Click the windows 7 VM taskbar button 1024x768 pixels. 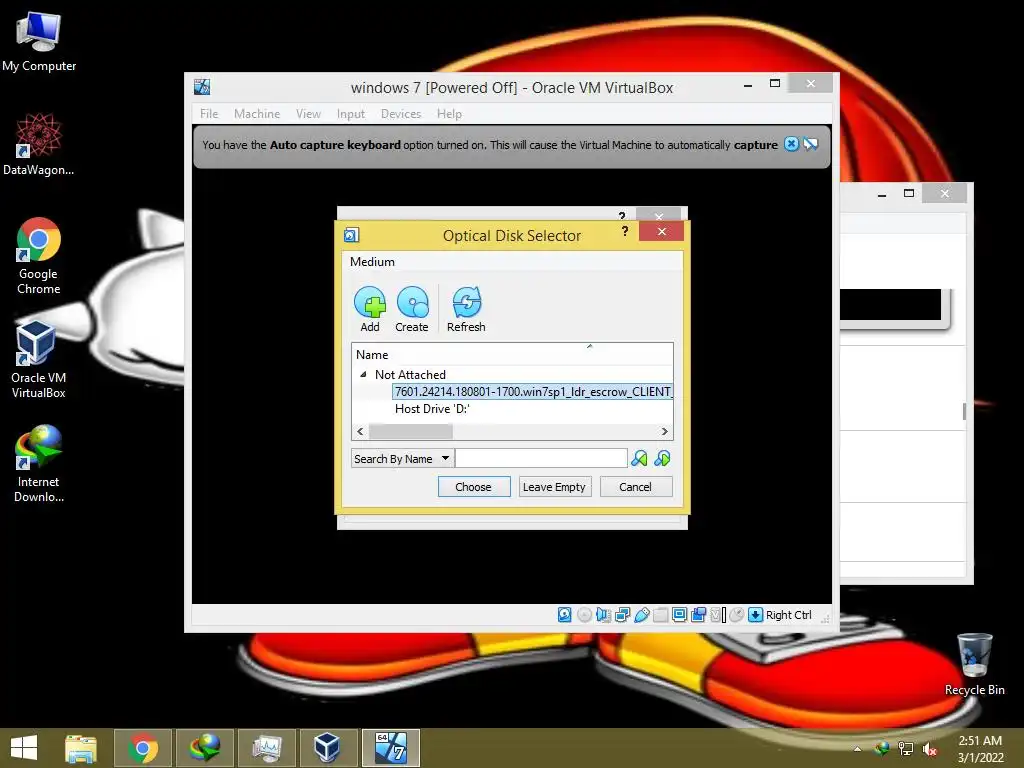point(391,748)
